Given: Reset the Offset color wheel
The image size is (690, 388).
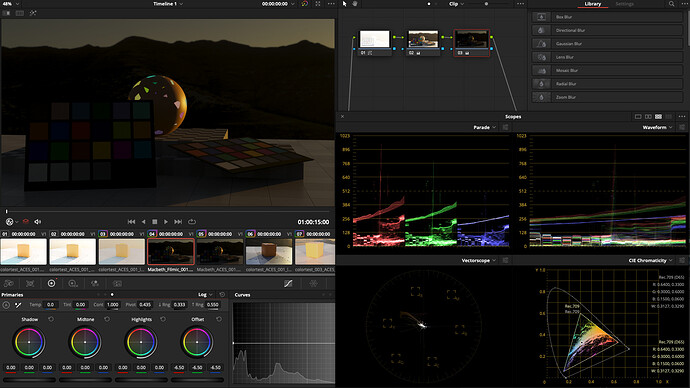Looking at the screenshot, I should click(x=219, y=319).
